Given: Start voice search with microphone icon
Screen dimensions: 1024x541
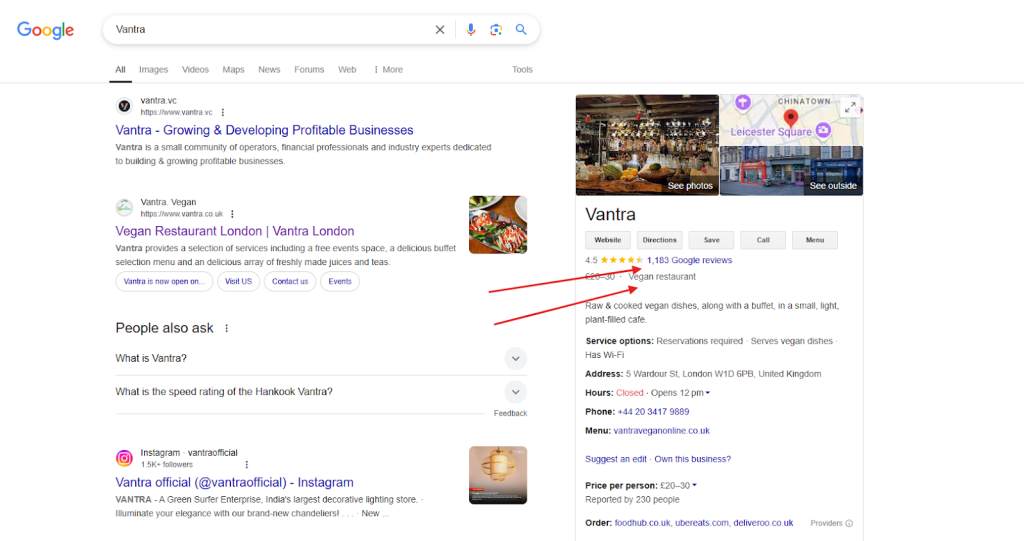Looking at the screenshot, I should (471, 30).
